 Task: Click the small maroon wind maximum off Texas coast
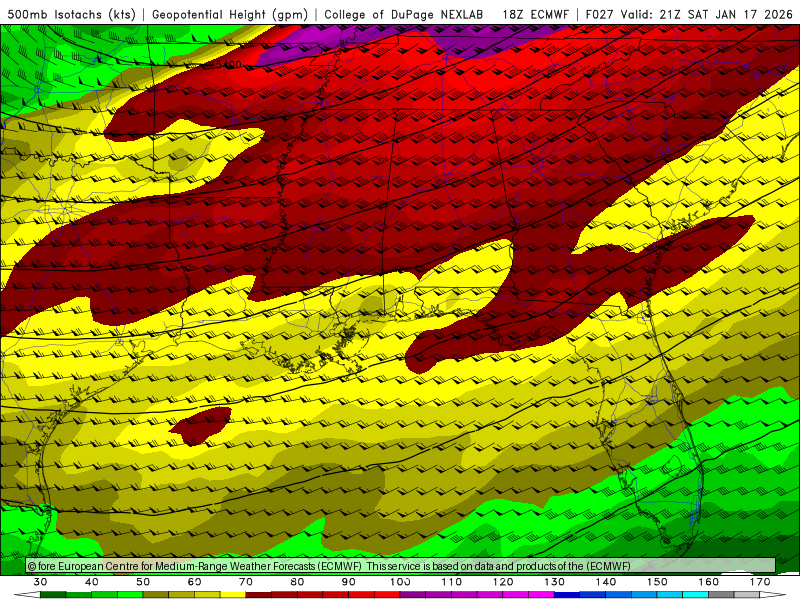click(201, 425)
